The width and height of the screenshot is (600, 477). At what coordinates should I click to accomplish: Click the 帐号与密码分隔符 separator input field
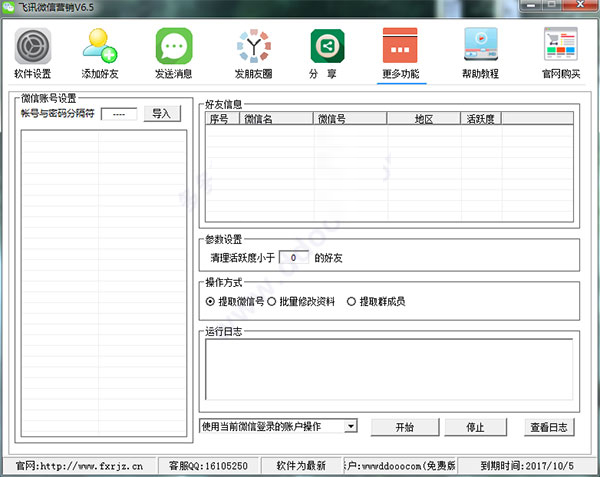[119, 114]
